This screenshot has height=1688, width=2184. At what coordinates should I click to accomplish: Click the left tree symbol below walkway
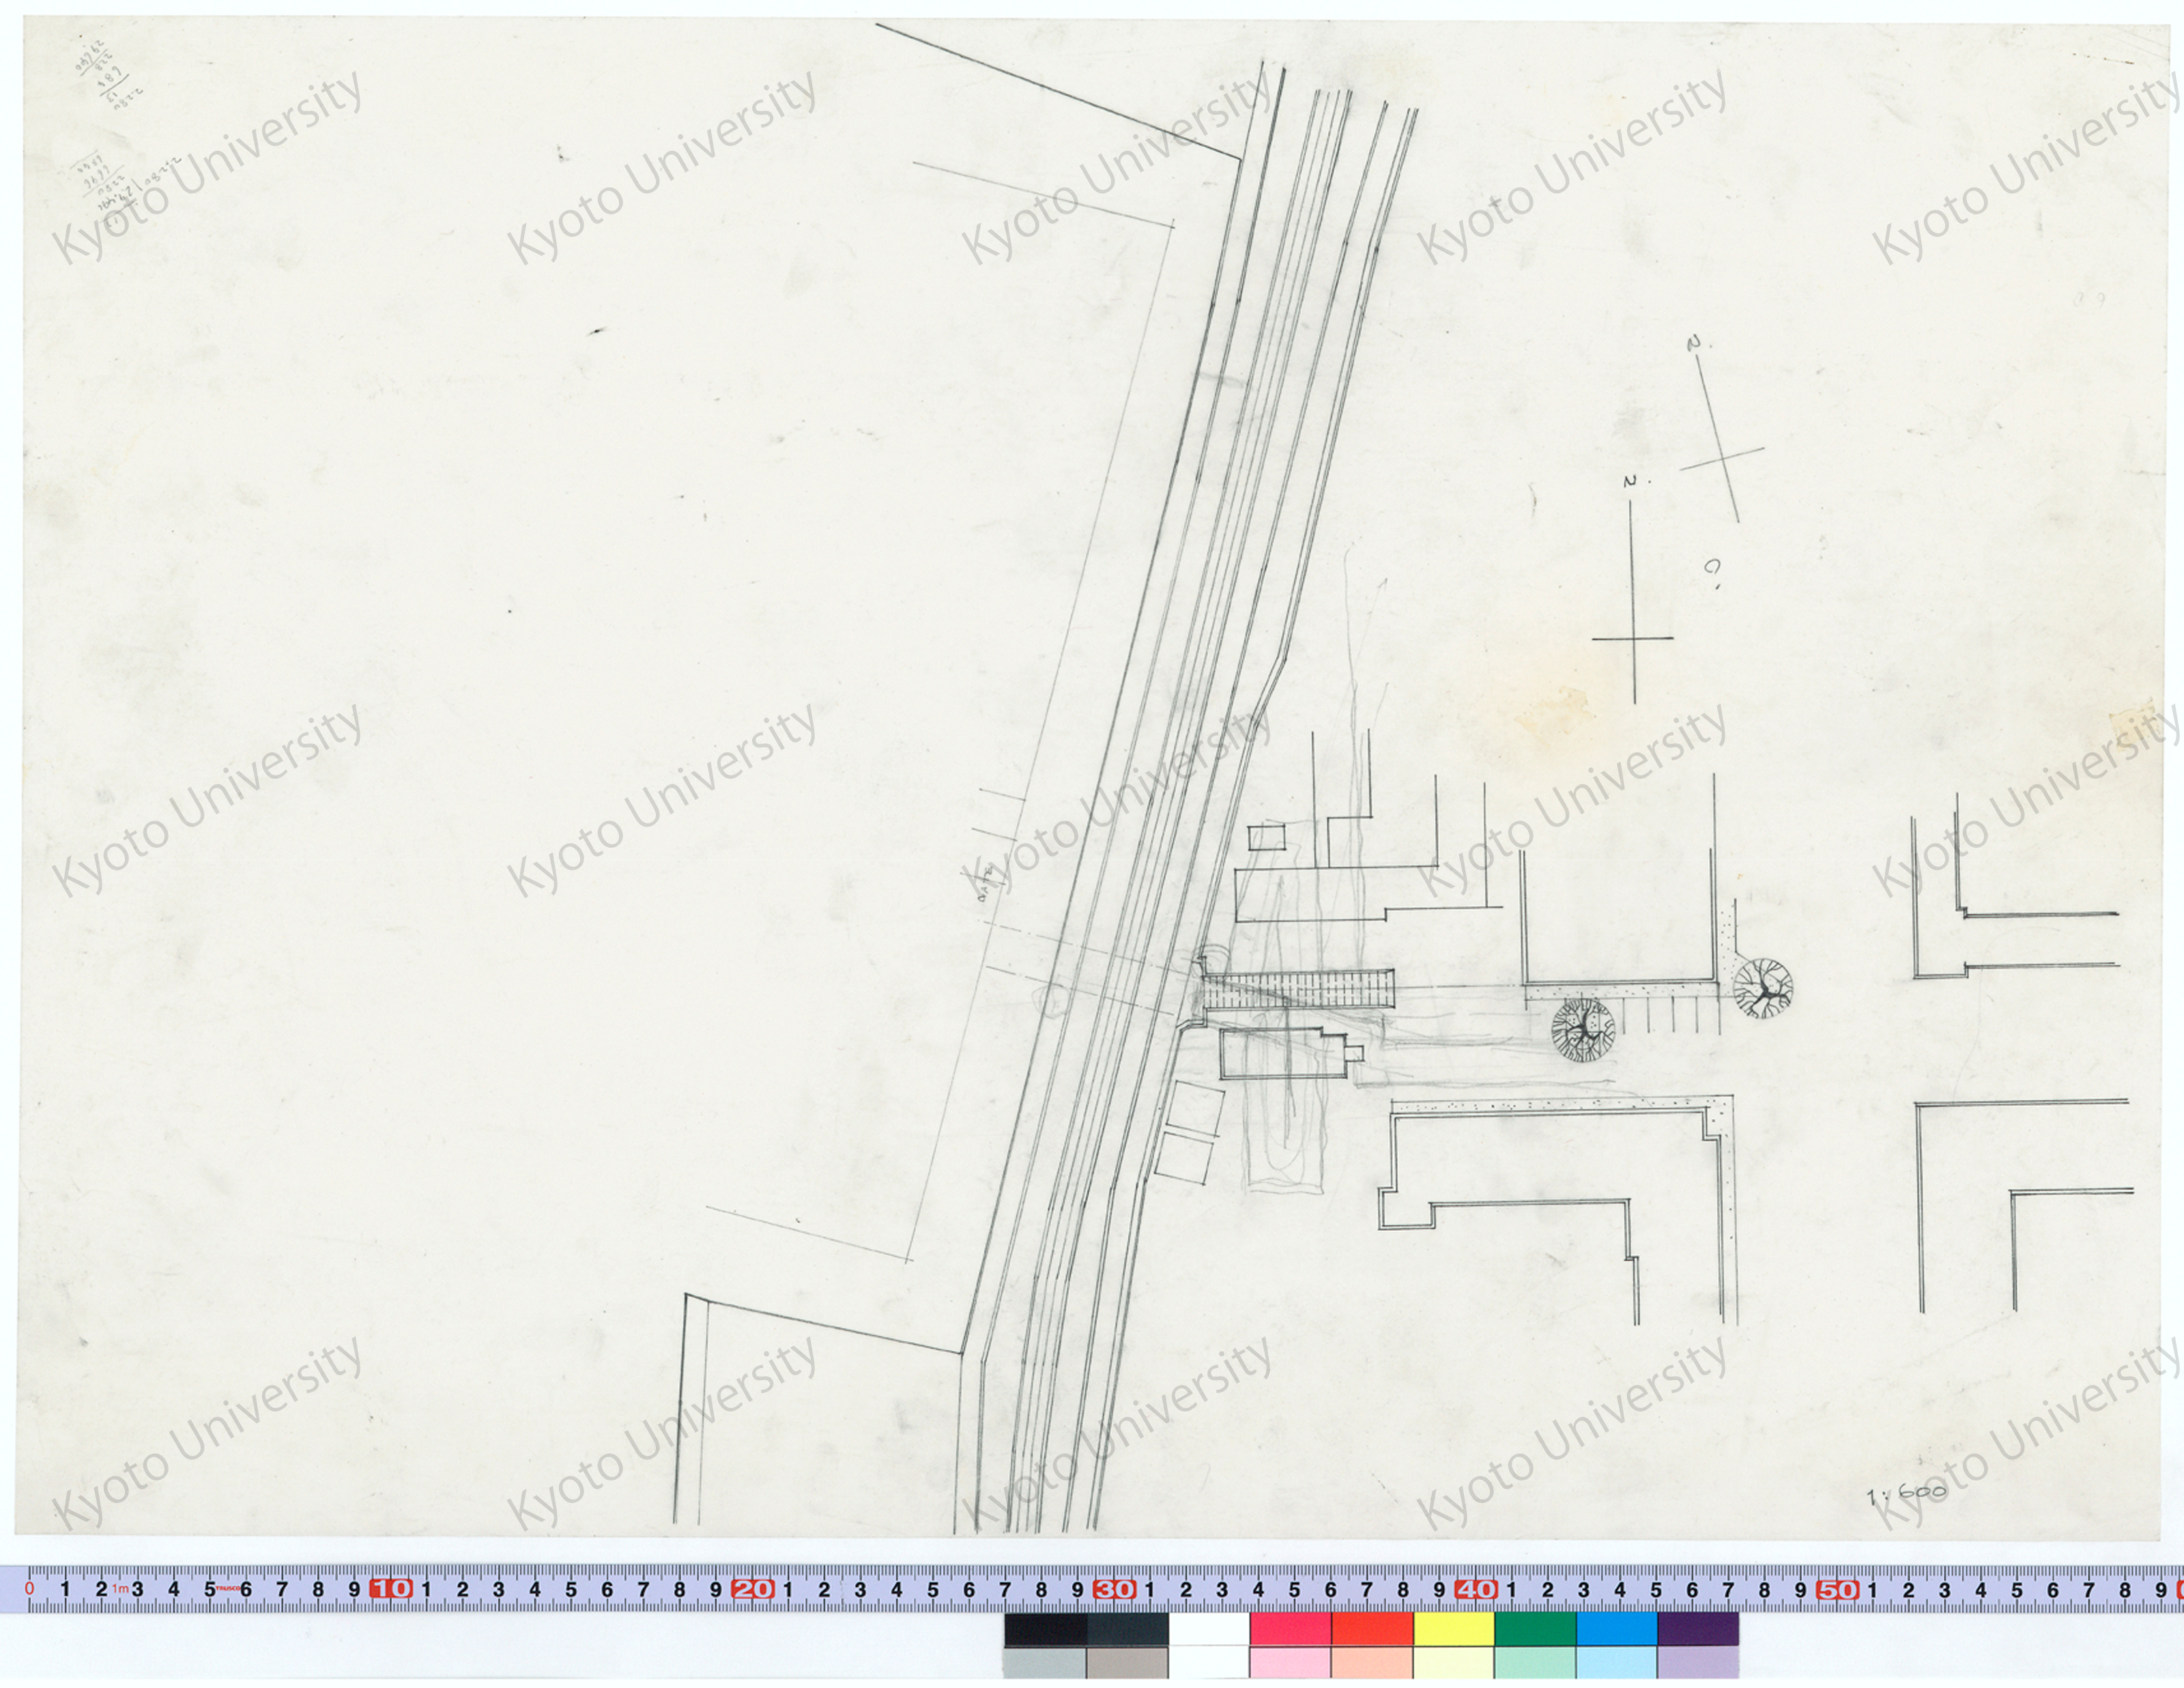pyautogui.click(x=1583, y=1029)
